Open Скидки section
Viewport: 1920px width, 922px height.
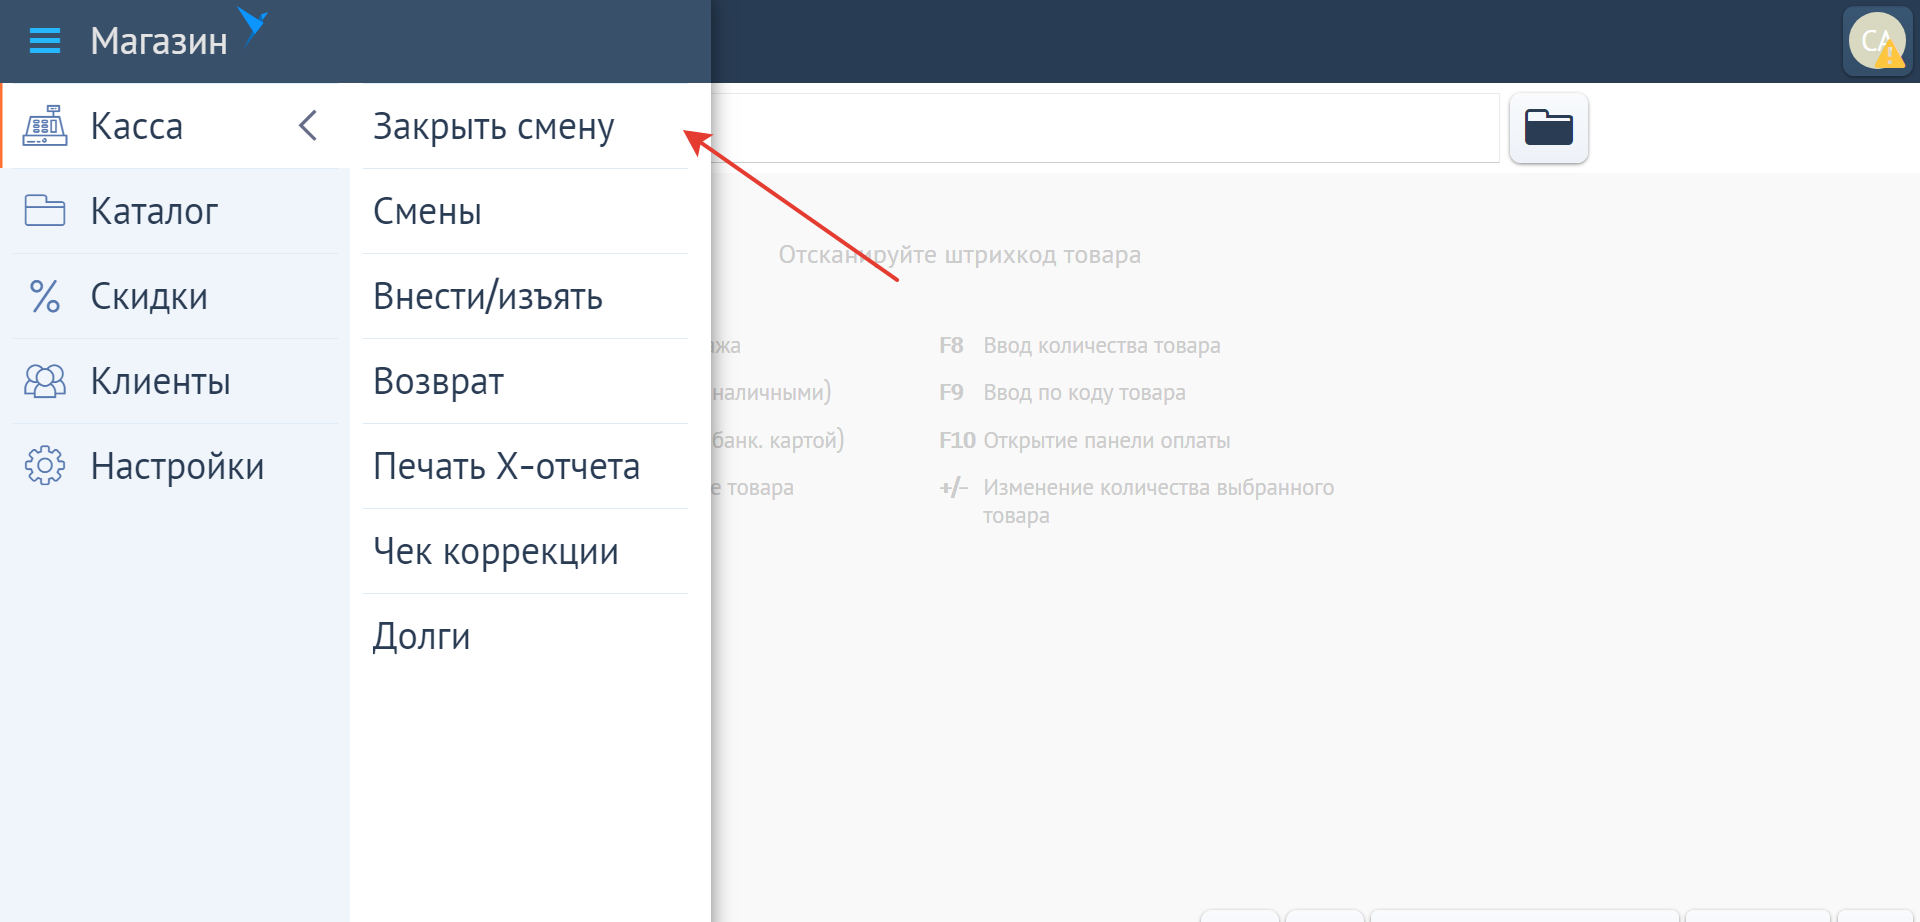(175, 296)
